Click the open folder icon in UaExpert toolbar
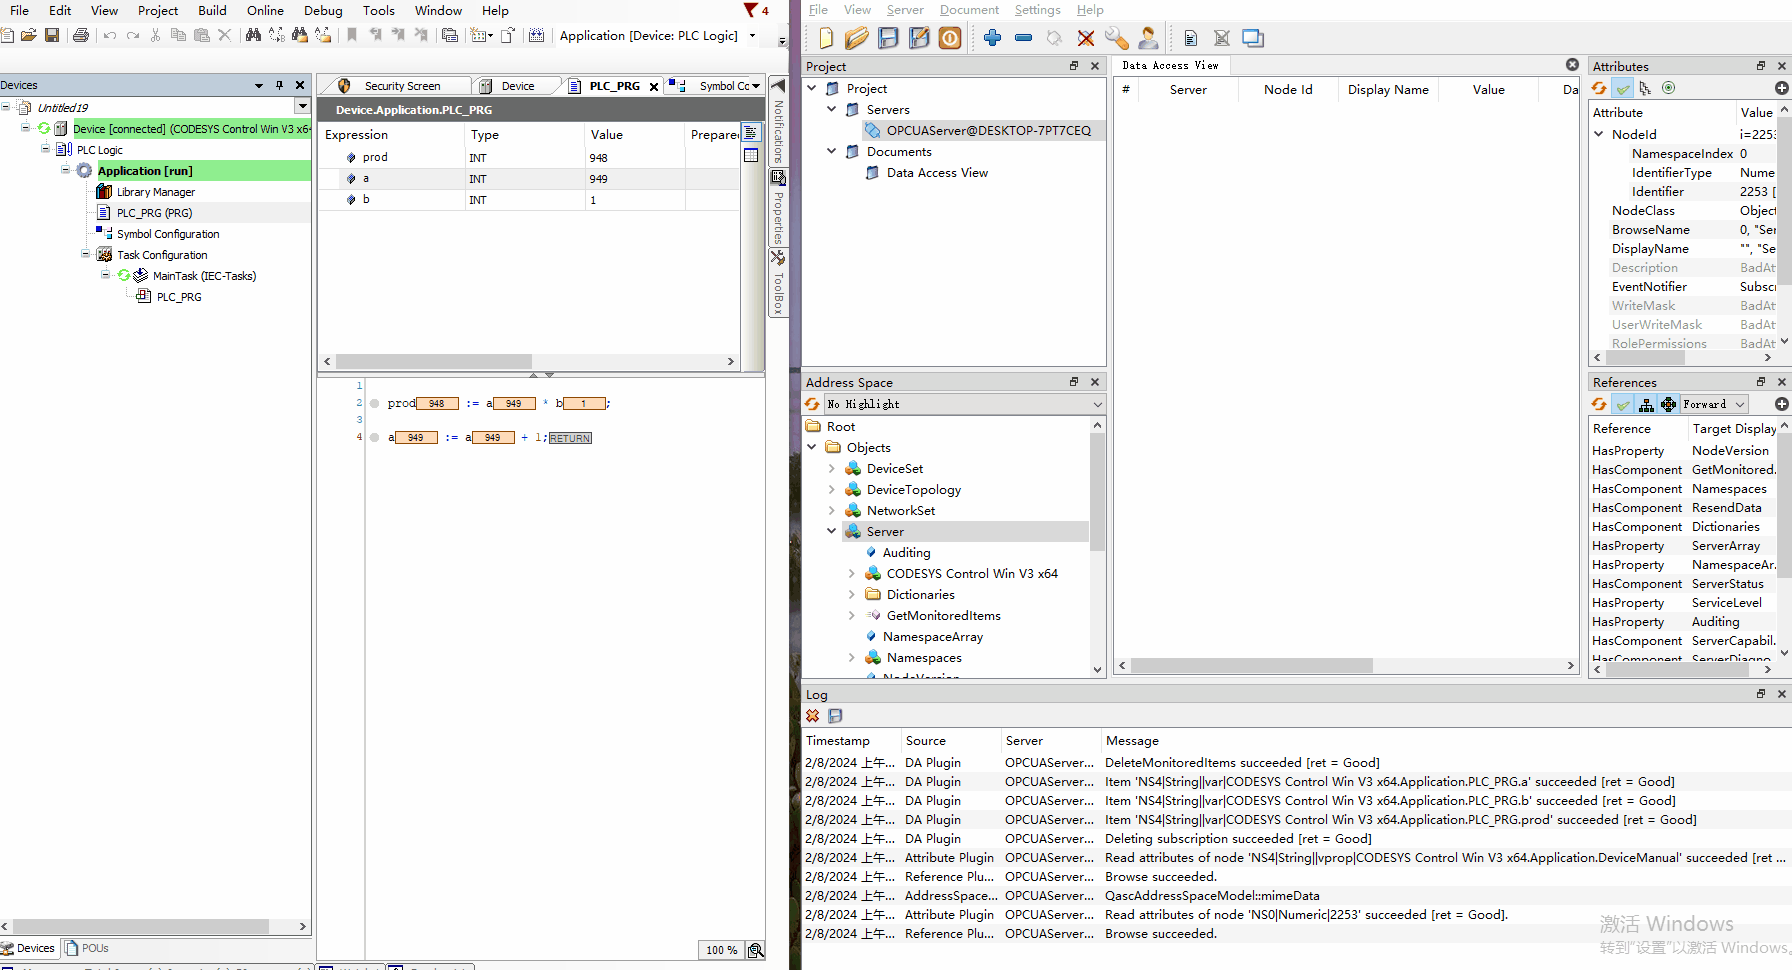Viewport: 1792px width, 970px height. (857, 38)
